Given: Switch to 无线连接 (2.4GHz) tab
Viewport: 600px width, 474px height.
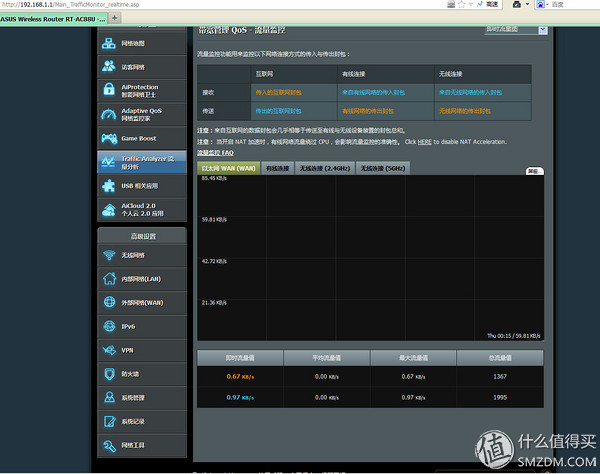Looking at the screenshot, I should [x=324, y=168].
